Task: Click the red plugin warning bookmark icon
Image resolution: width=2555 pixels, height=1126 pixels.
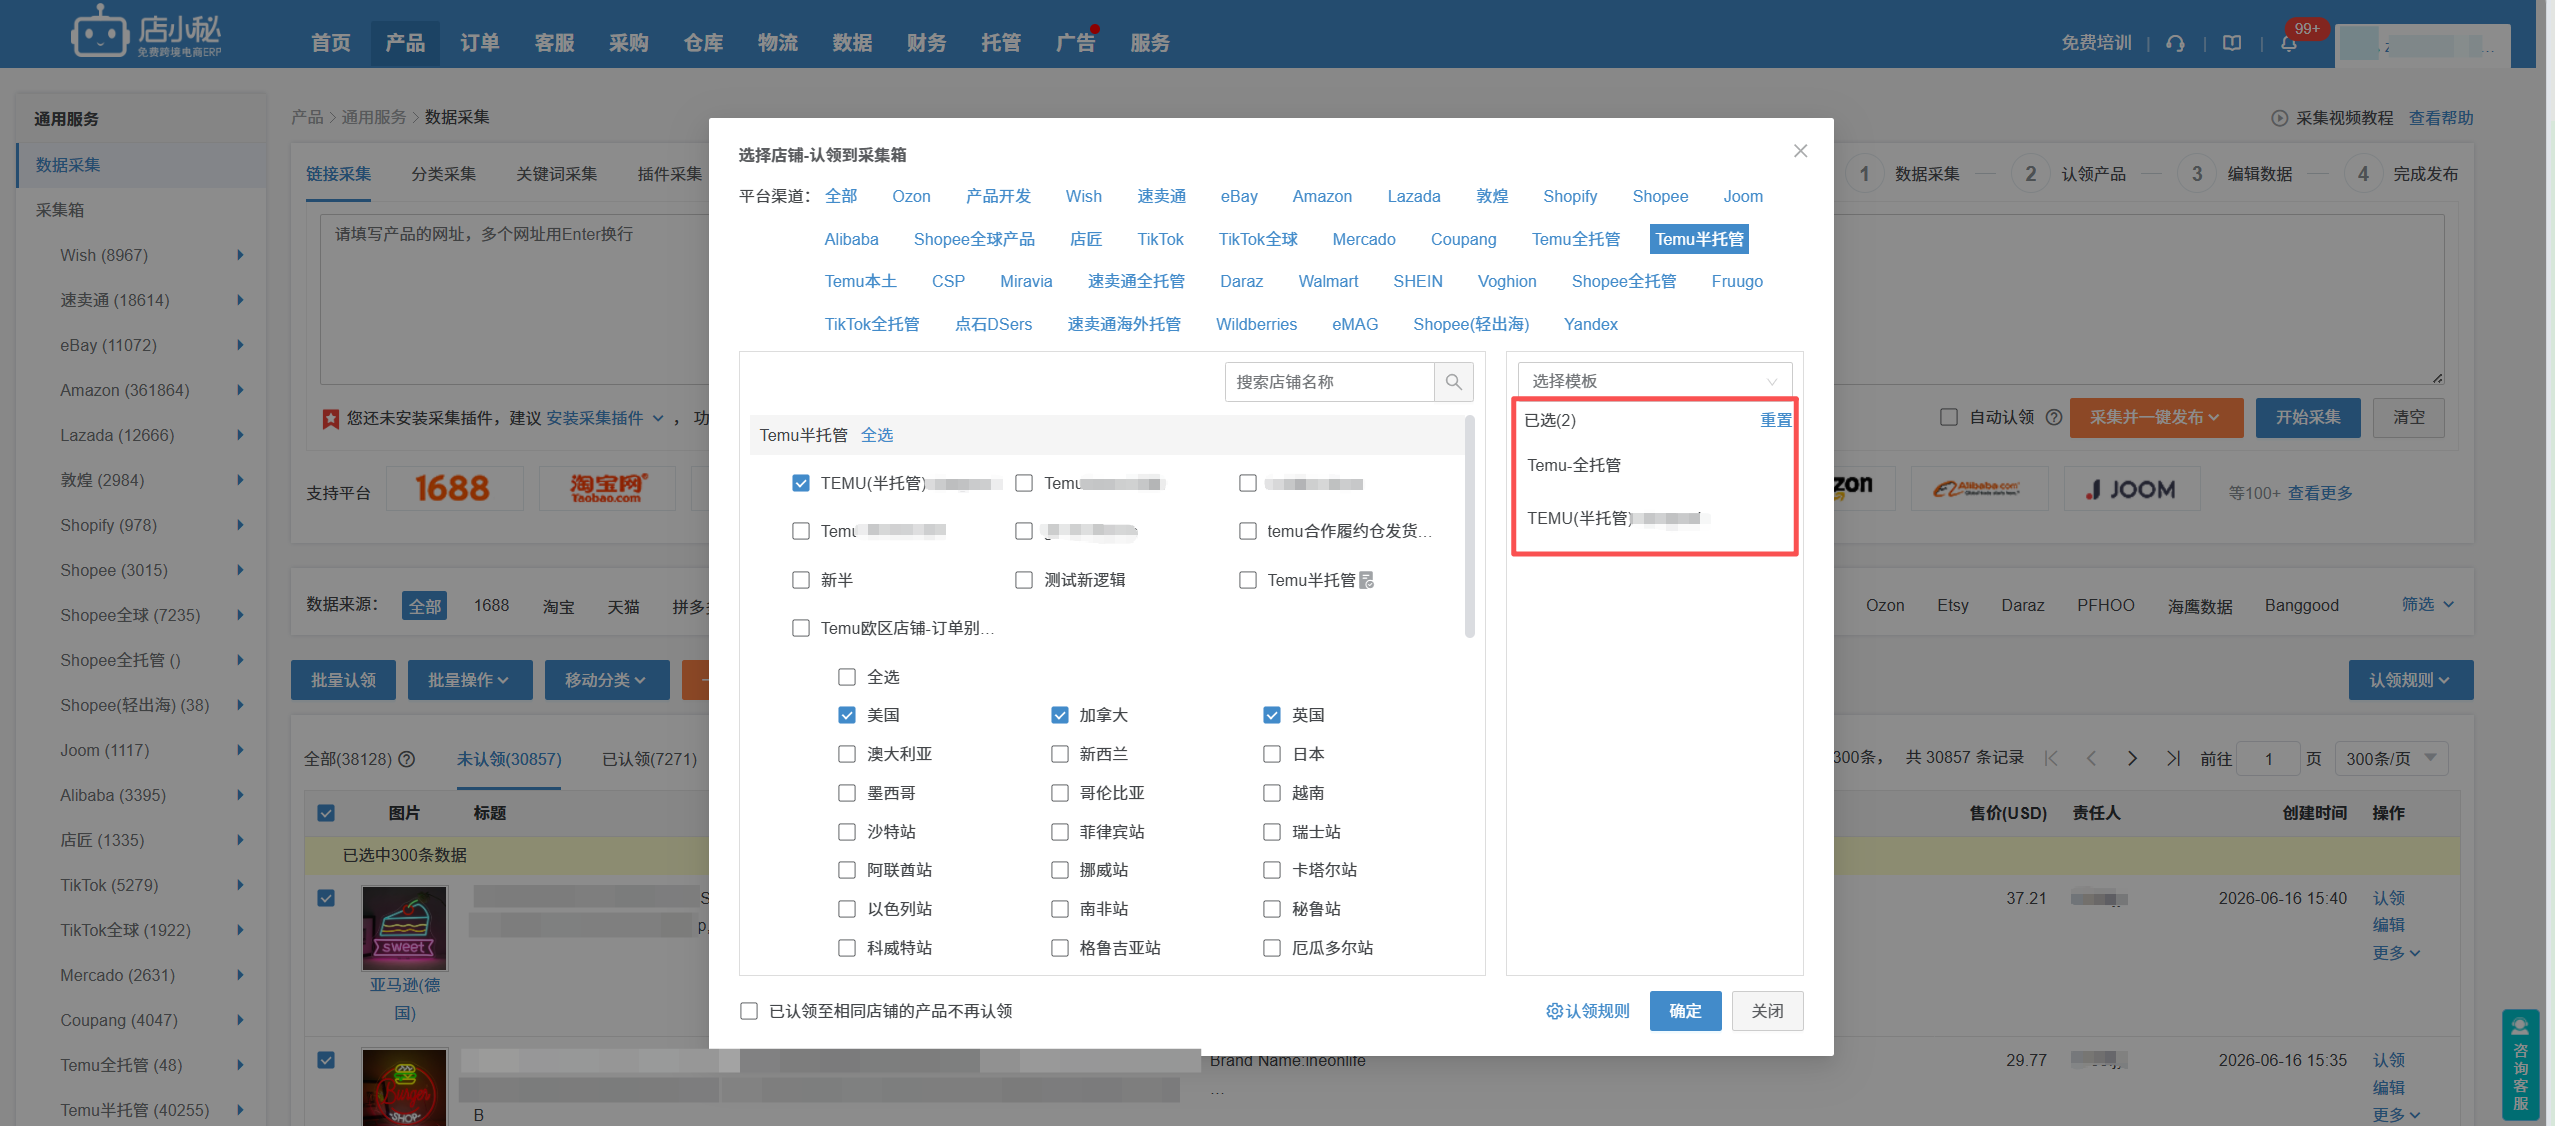Action: [x=330, y=419]
